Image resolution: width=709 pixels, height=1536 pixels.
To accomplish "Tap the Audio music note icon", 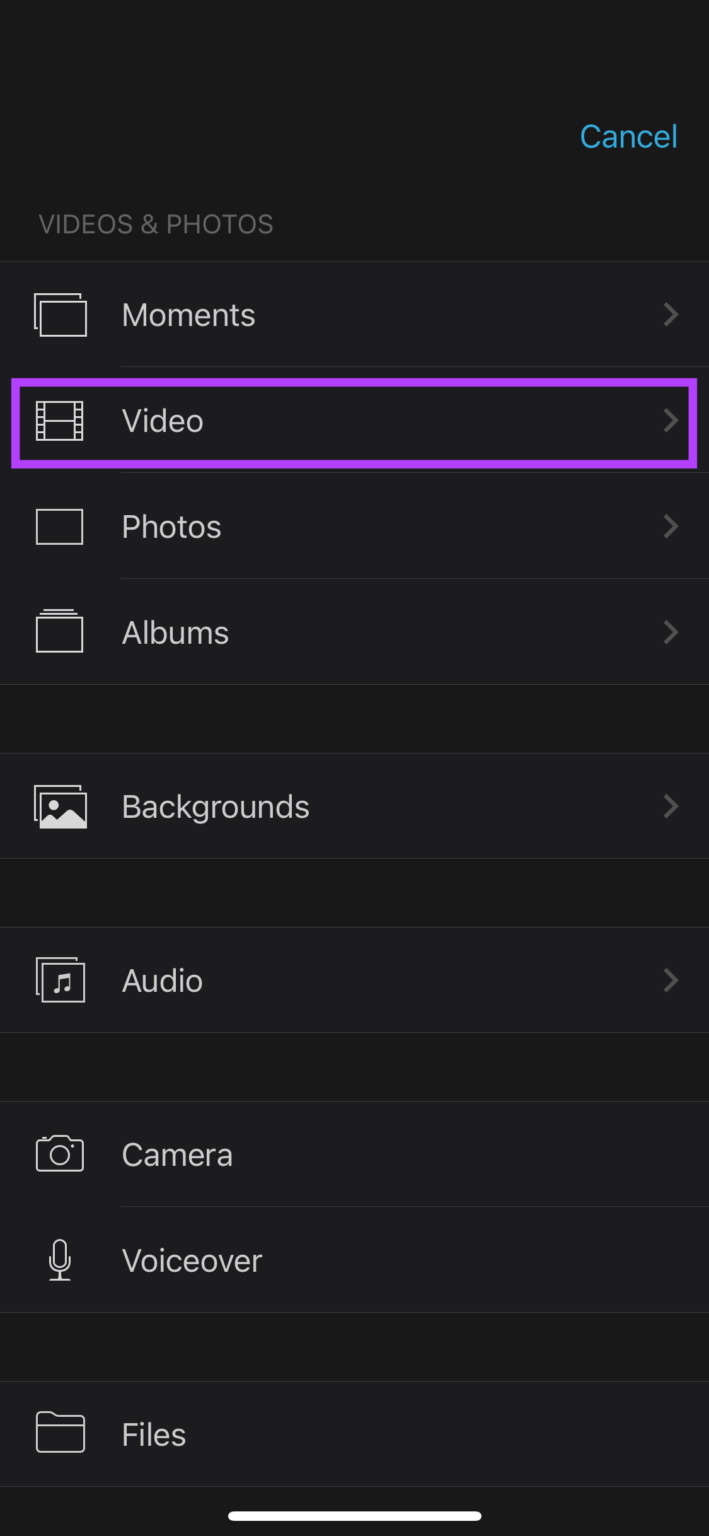I will coord(59,980).
